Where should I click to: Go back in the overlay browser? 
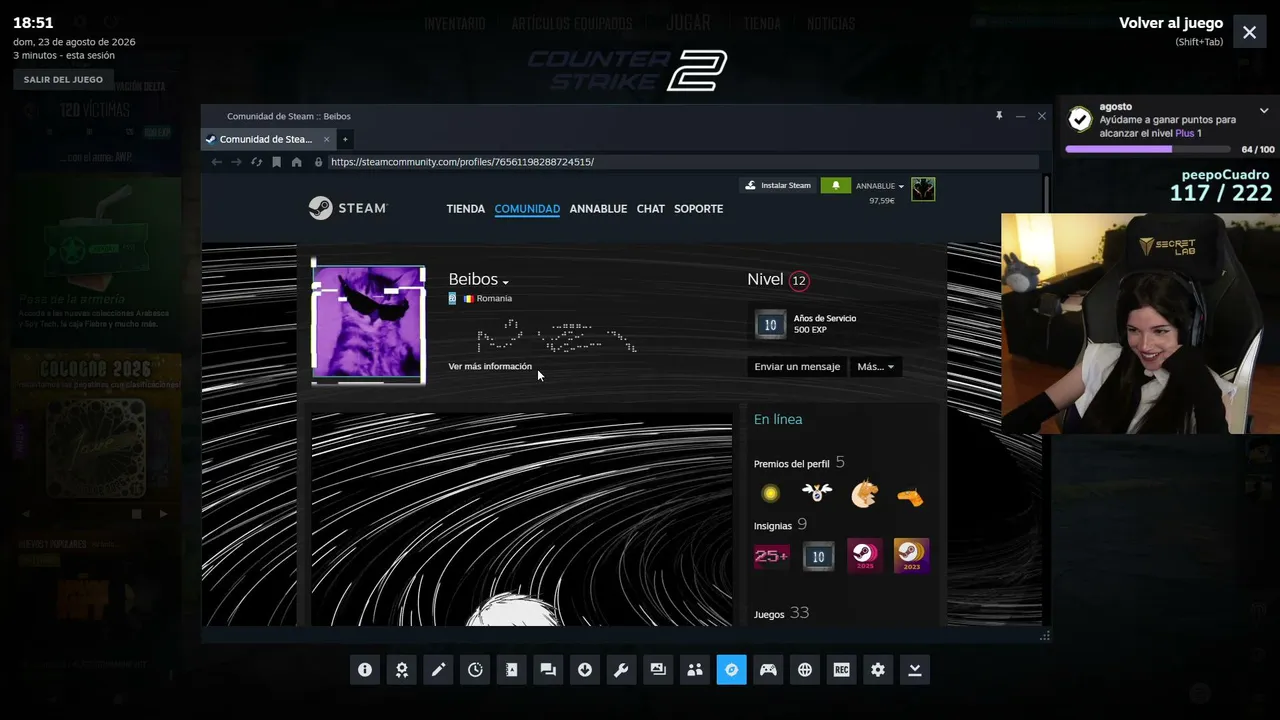pos(216,162)
